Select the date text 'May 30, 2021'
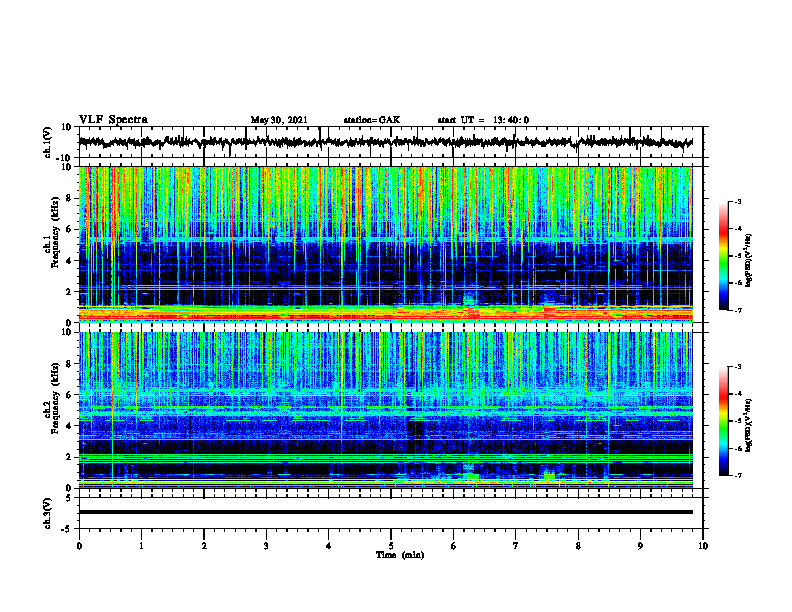The image size is (792, 612). [x=279, y=120]
